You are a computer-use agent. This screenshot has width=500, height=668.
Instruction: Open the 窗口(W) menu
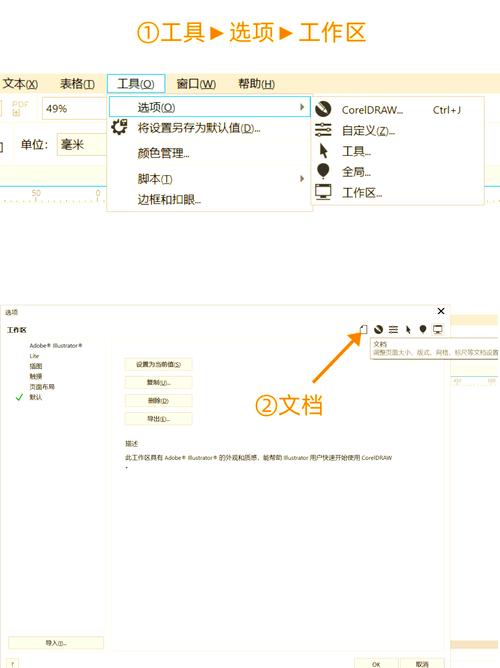click(x=196, y=84)
